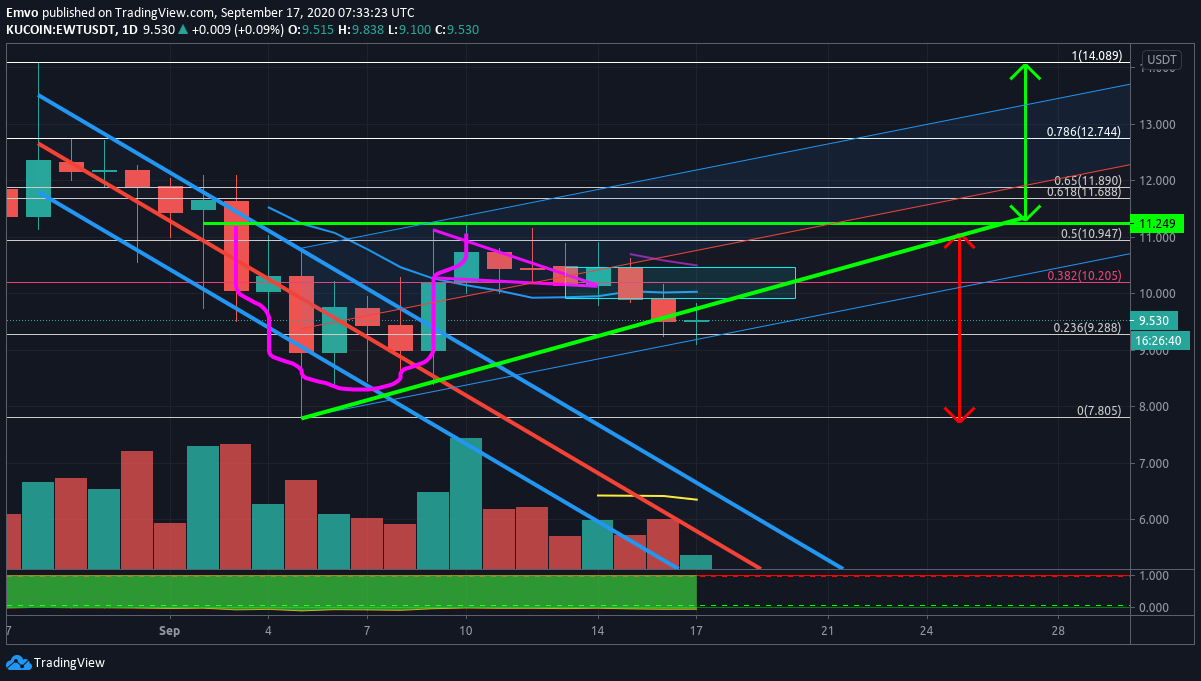Click the 0.236(9.288) Fibonacci label
Viewport: 1201px width, 681px height.
1088,327
